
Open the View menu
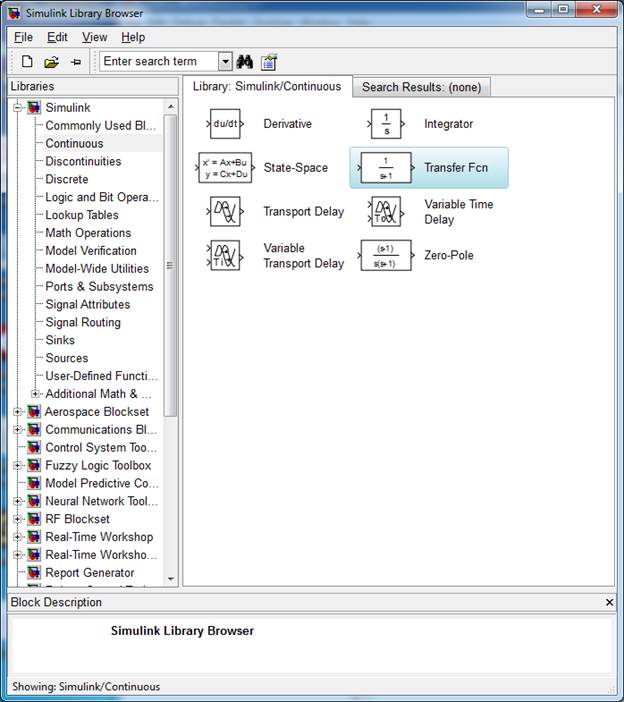coord(94,37)
